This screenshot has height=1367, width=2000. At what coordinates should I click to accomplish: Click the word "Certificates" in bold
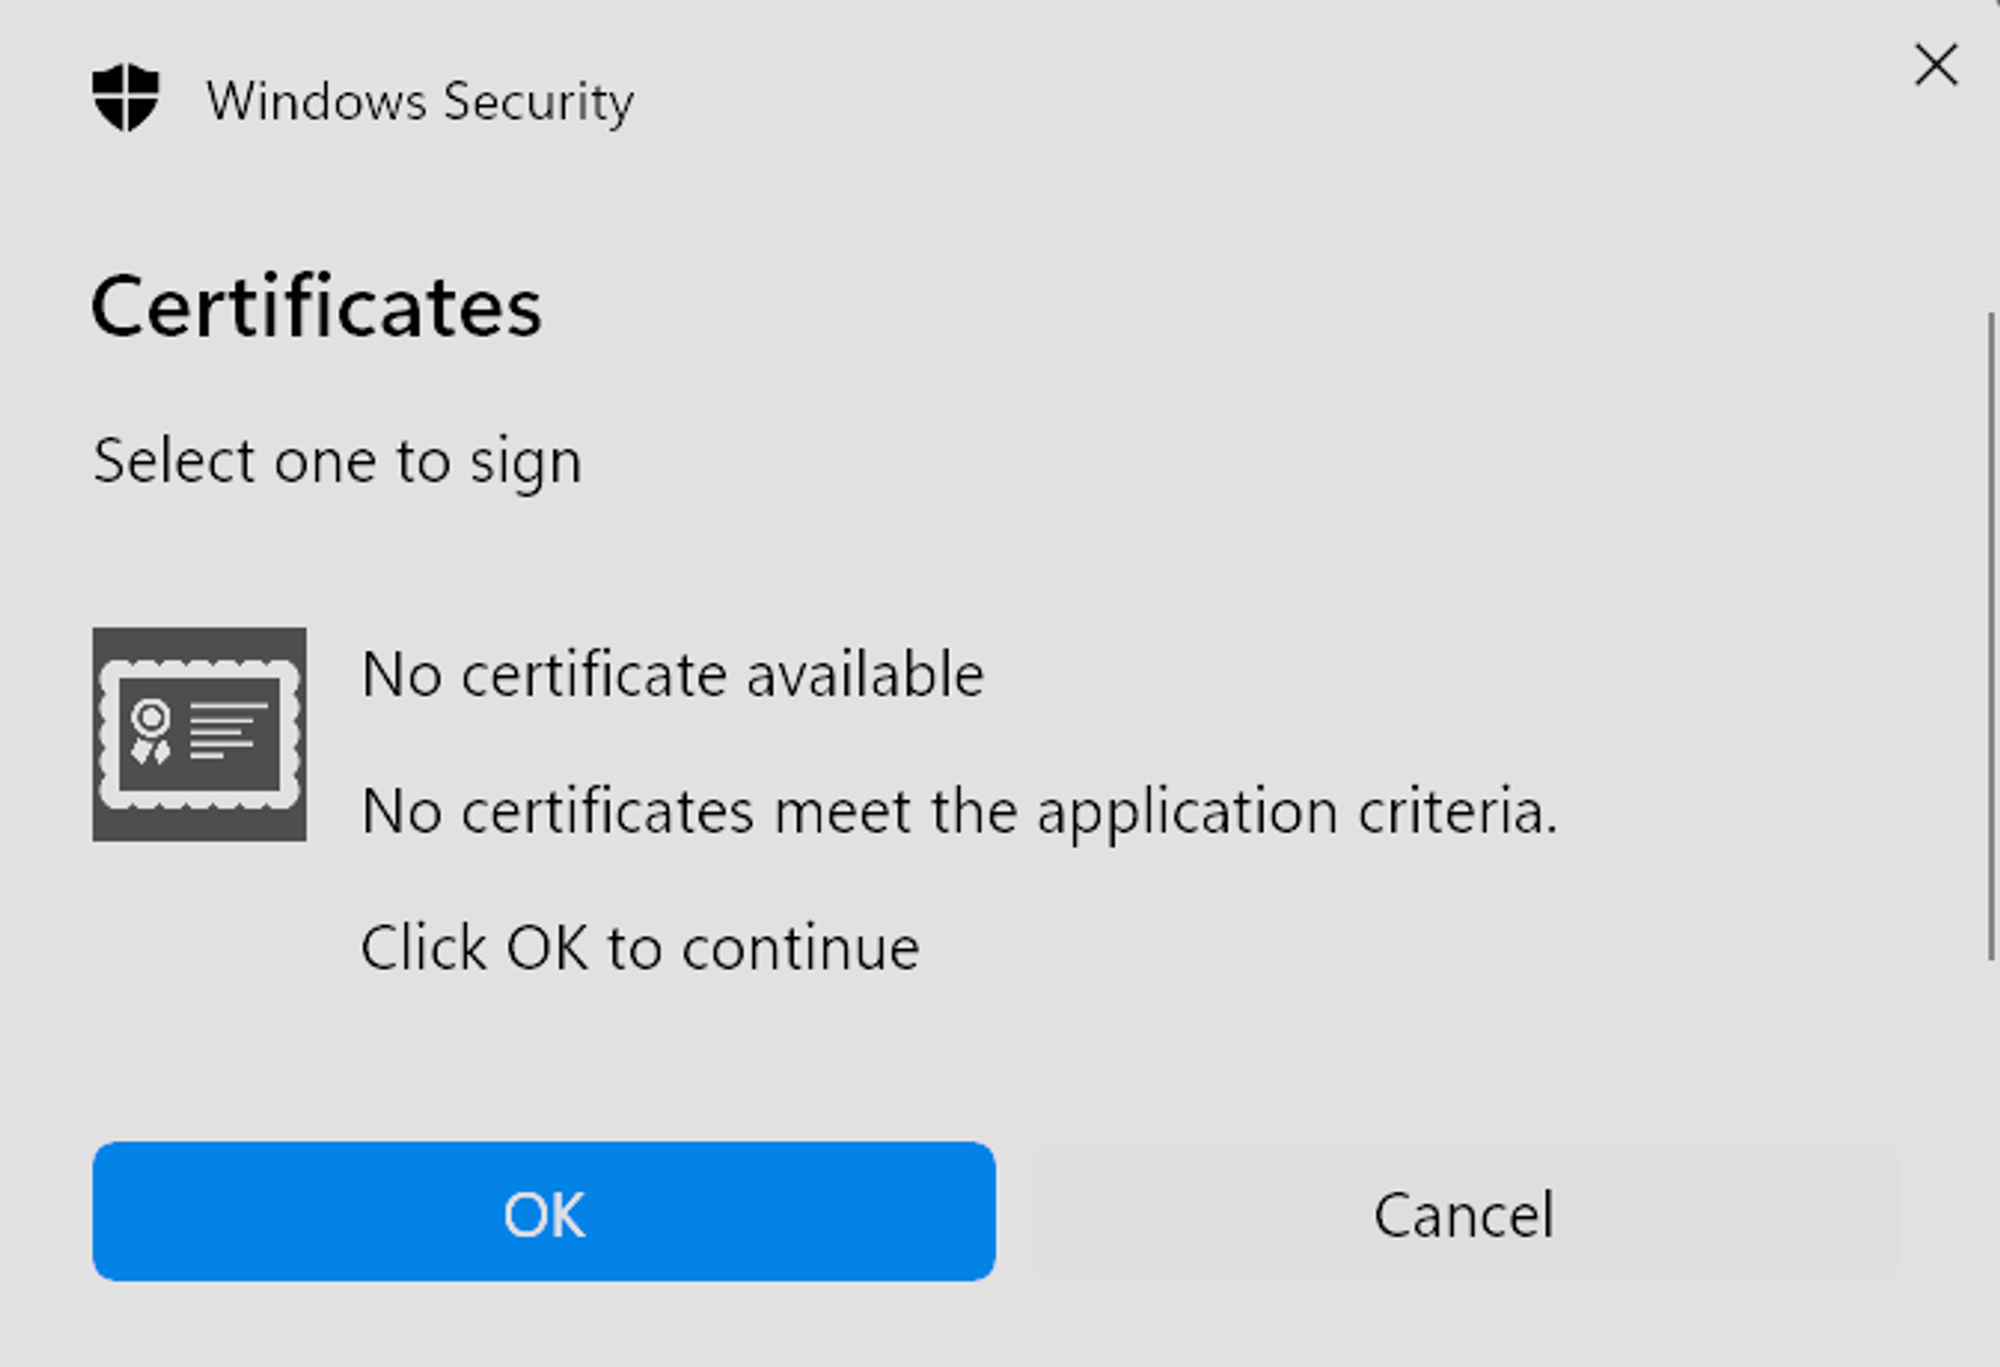click(317, 306)
